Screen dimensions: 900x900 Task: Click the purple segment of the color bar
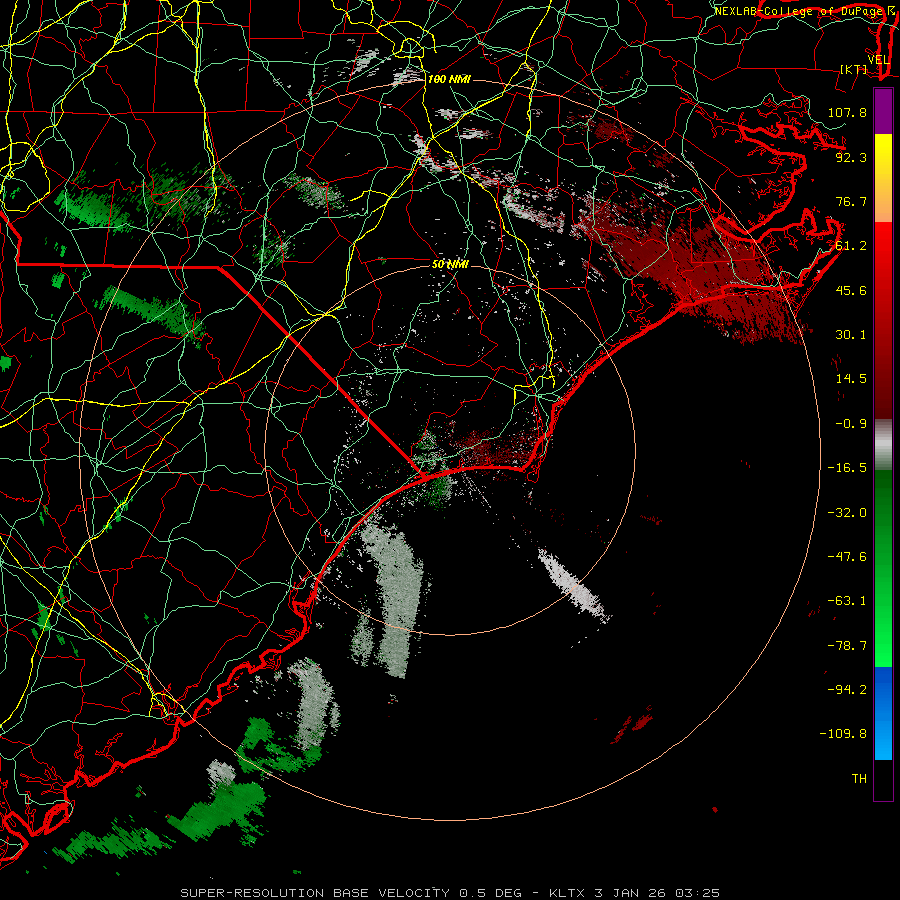tap(883, 111)
